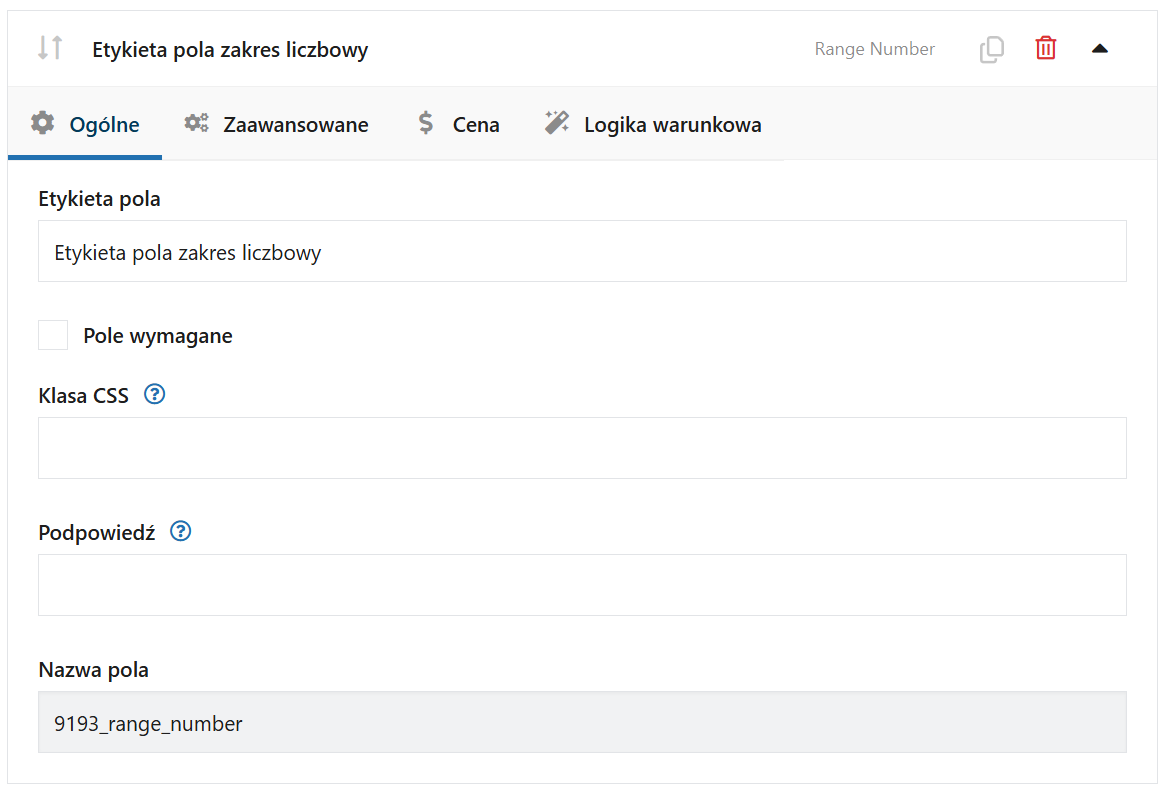
Task: Click into the Klasa CSS input field
Action: pos(582,448)
